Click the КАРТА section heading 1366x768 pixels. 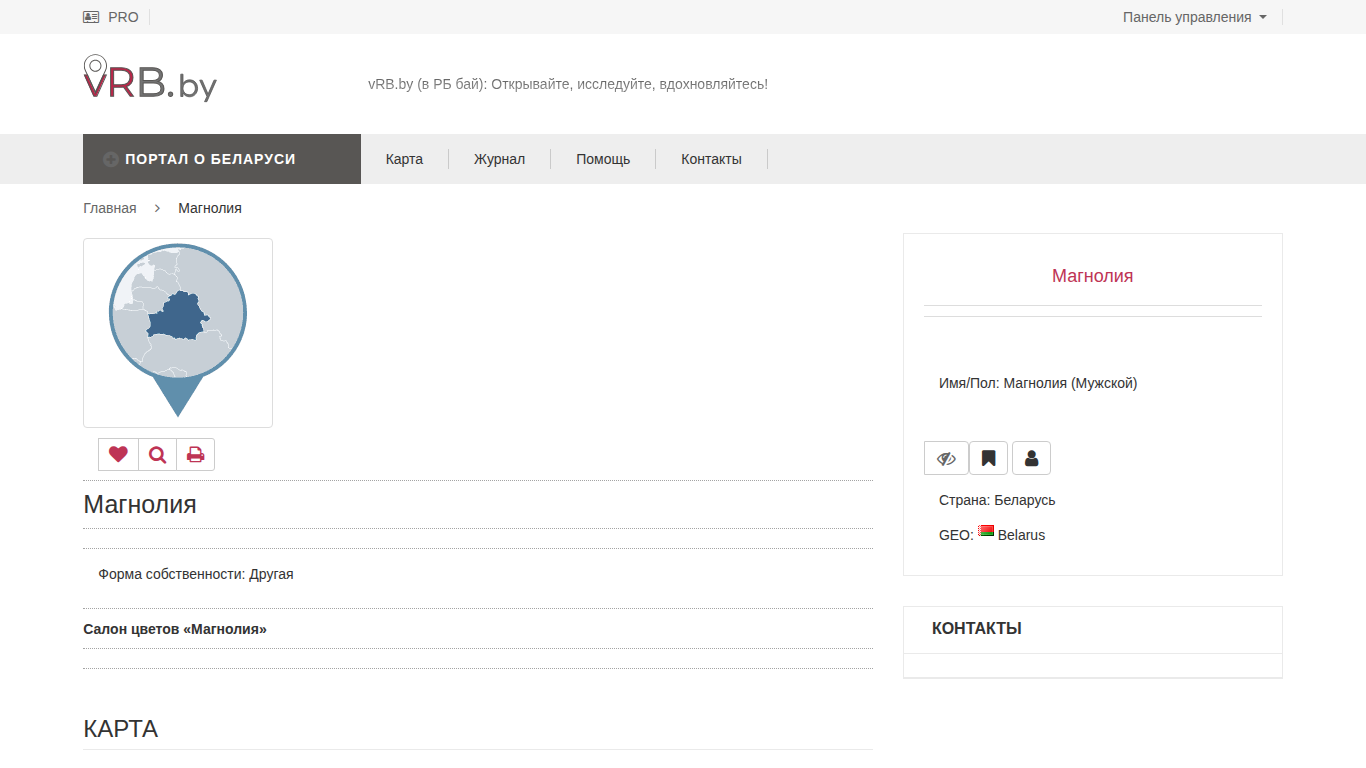pyautogui.click(x=121, y=728)
